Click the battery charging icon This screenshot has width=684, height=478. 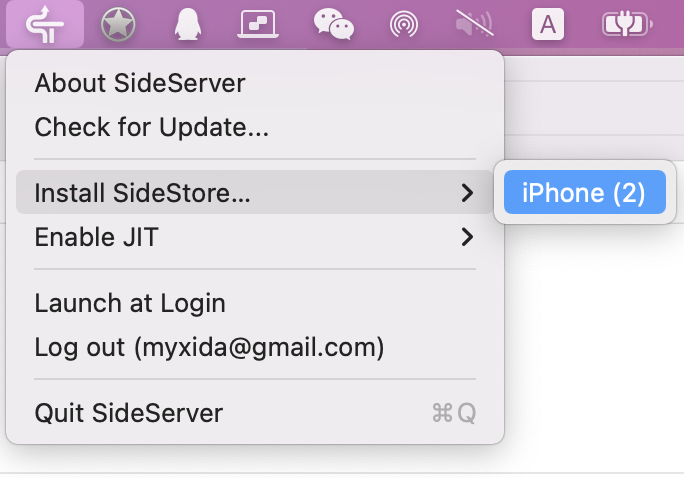[x=626, y=24]
